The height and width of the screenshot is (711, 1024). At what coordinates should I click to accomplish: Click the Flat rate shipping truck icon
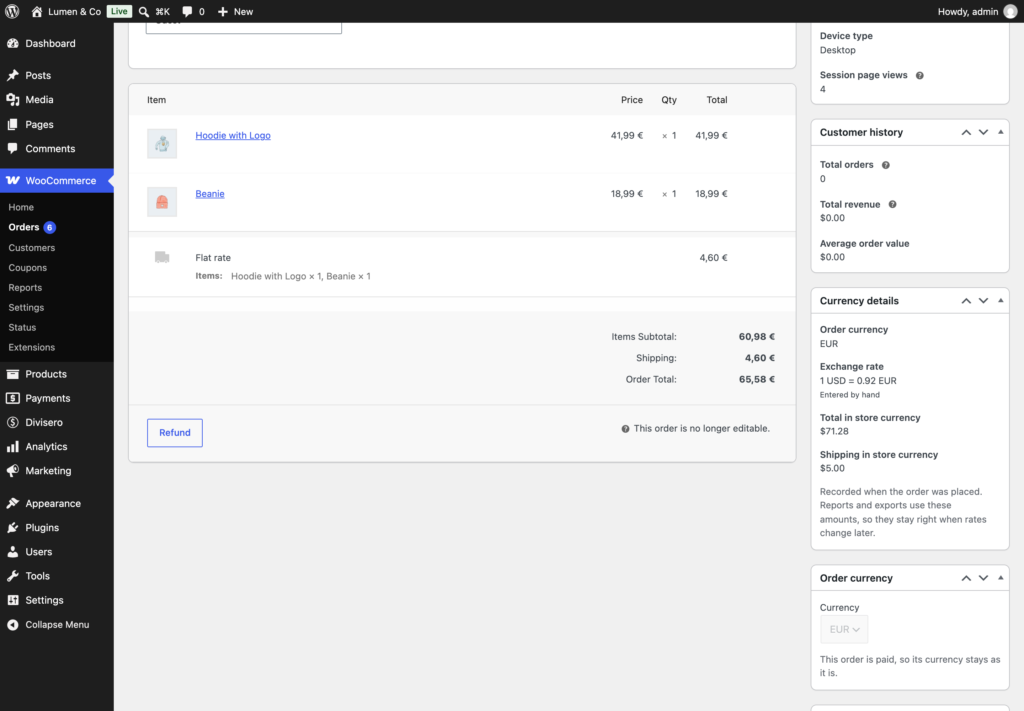coord(162,257)
